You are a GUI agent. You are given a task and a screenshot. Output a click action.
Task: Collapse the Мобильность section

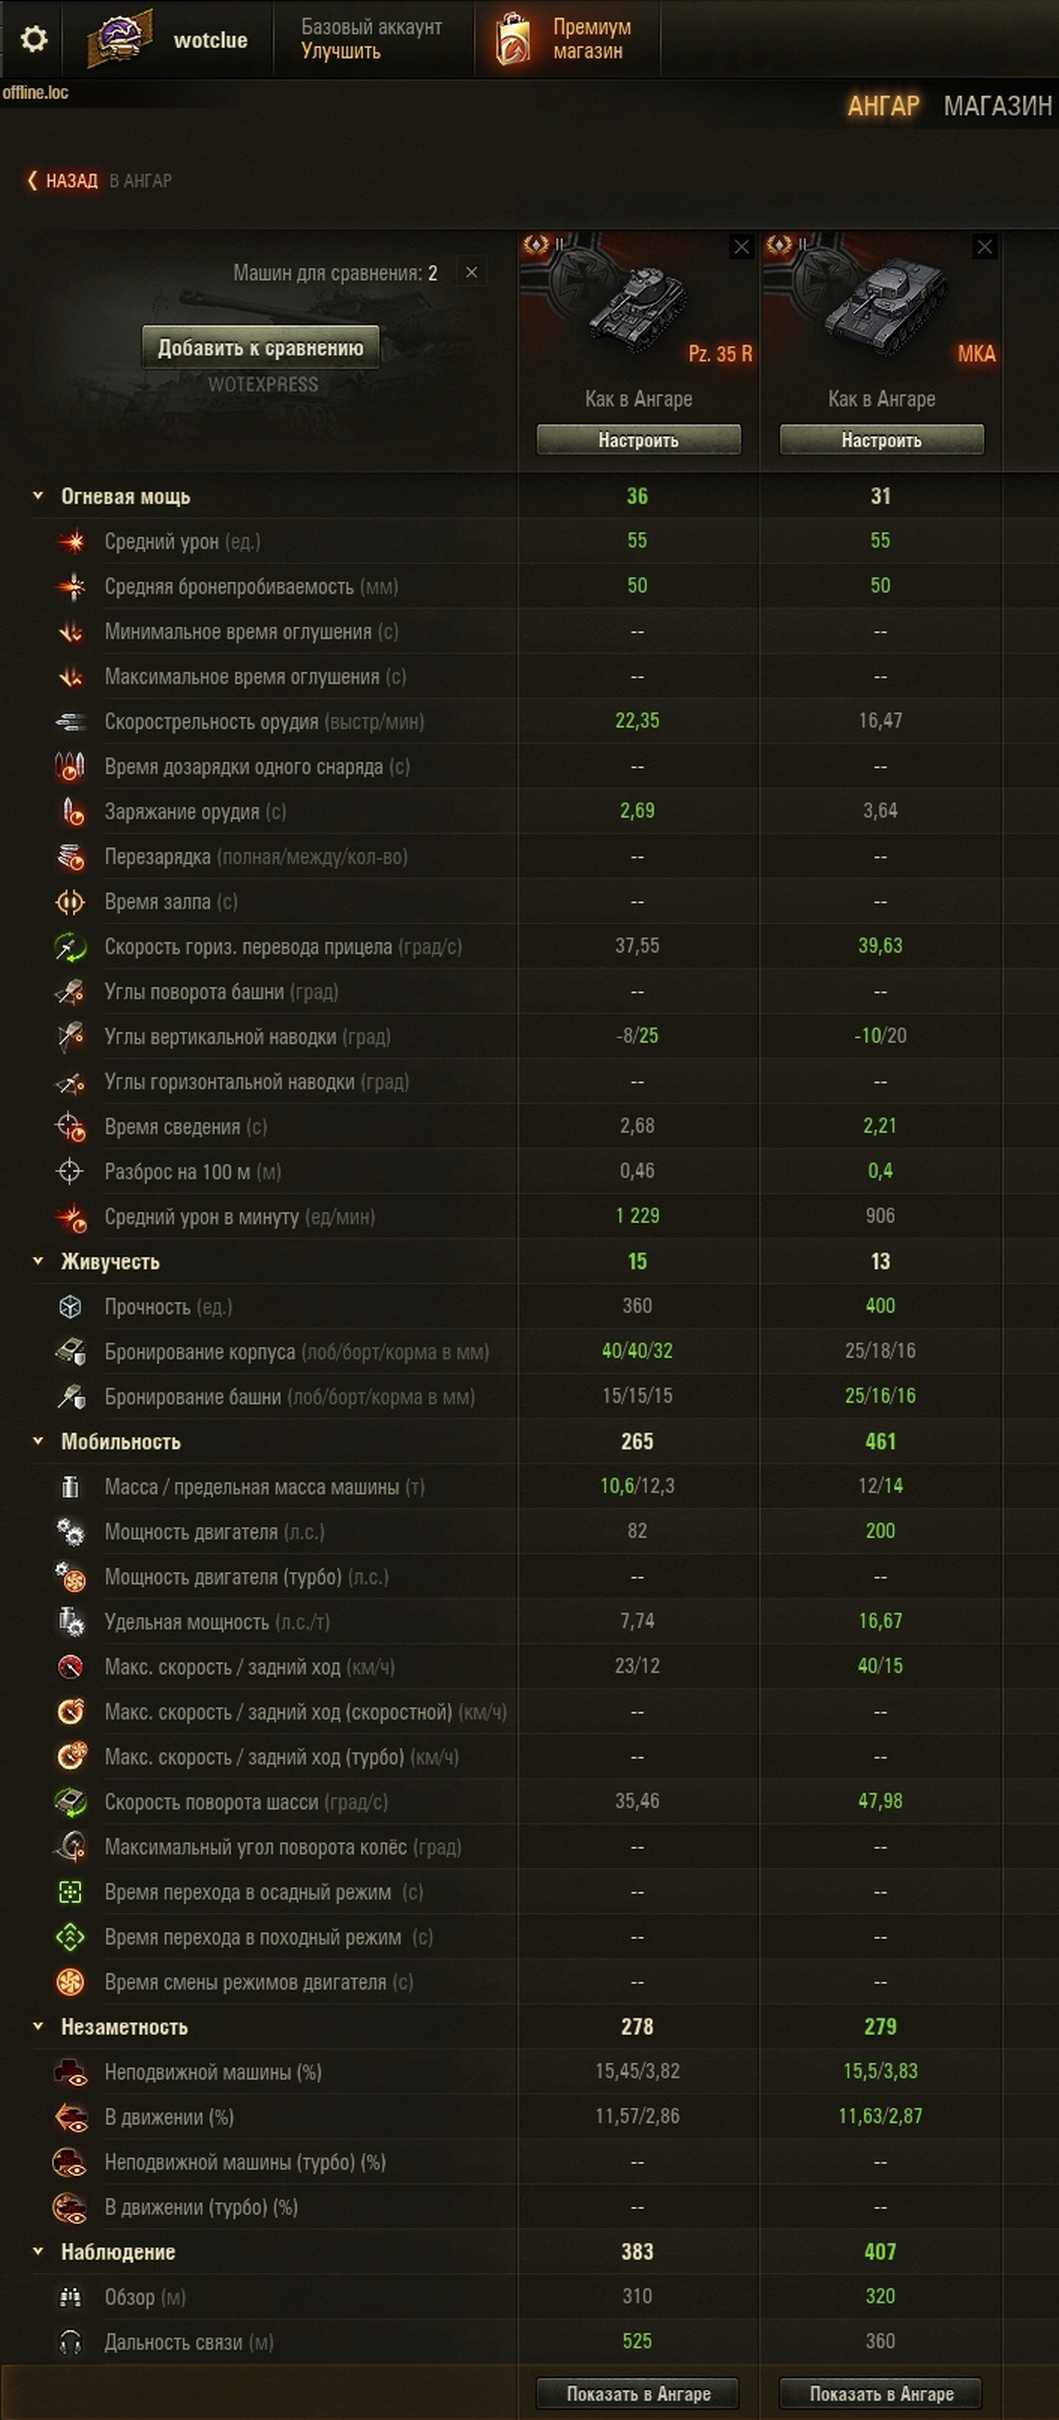pyautogui.click(x=38, y=1441)
